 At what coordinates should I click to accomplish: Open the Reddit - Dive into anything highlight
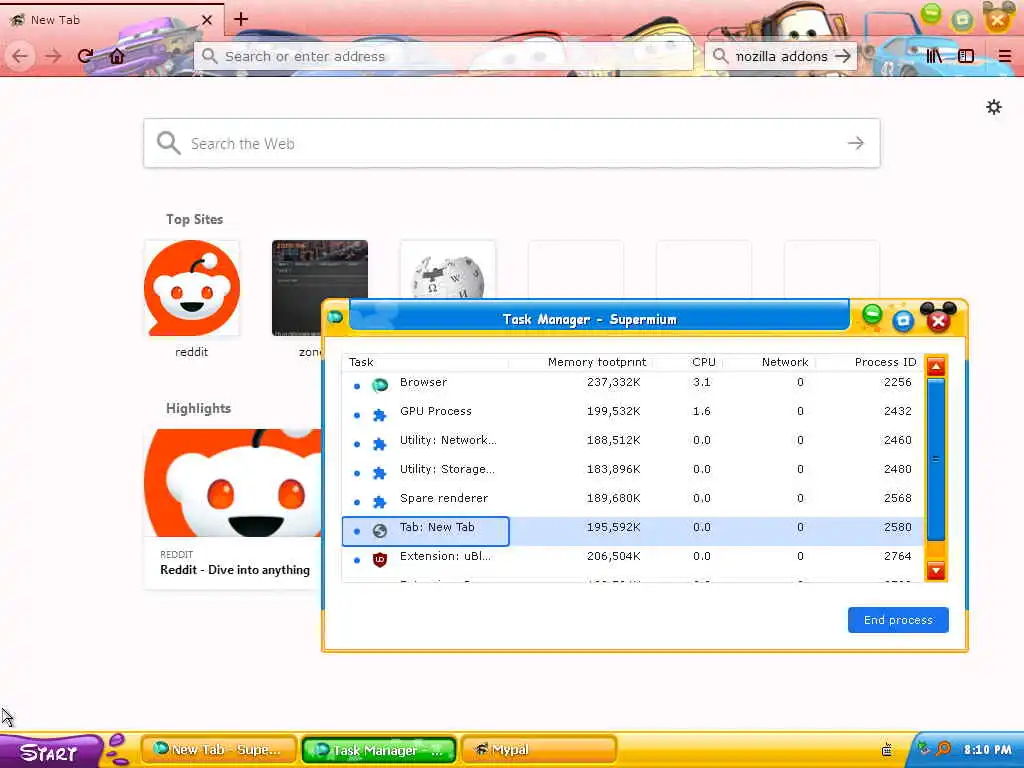233,509
